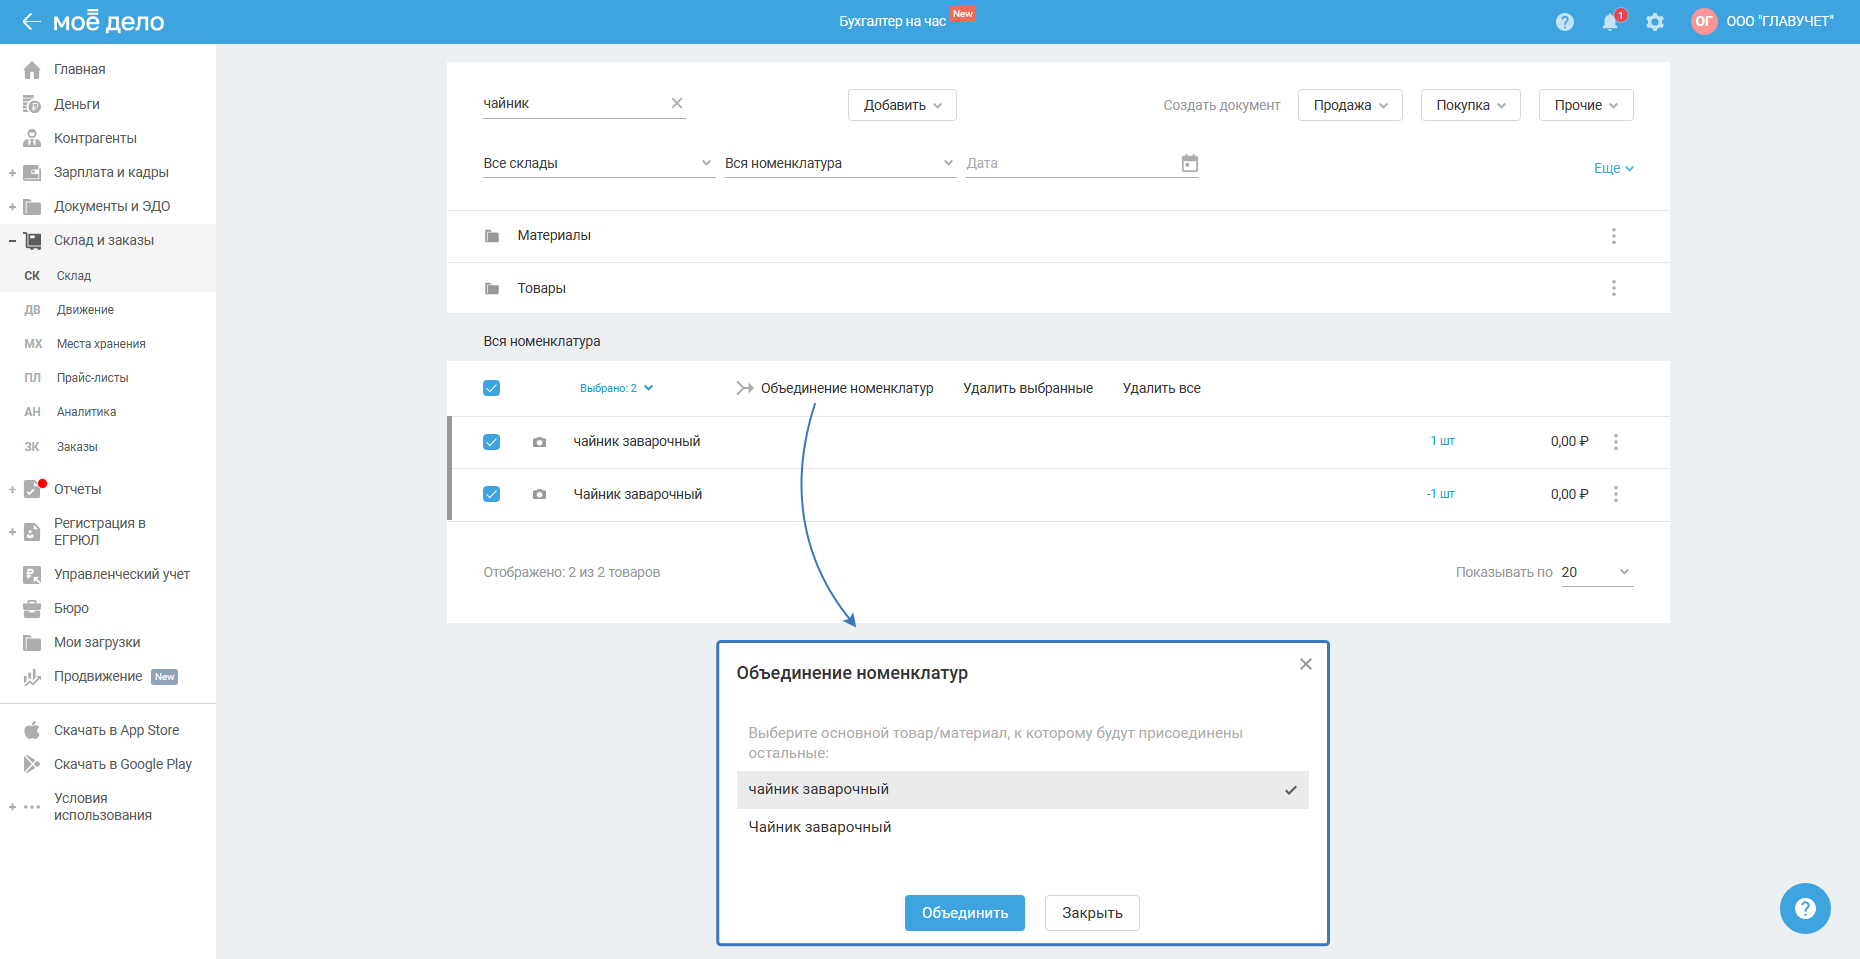Open the Покупка dropdown
This screenshot has width=1860, height=959.
pyautogui.click(x=1471, y=105)
